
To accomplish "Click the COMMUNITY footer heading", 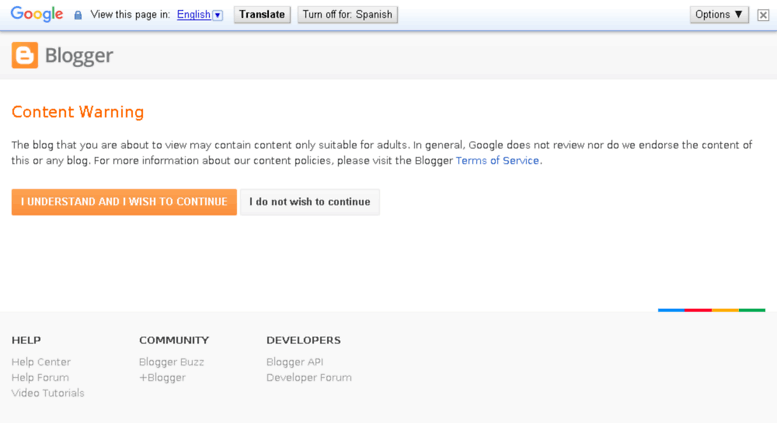I will click(x=174, y=340).
